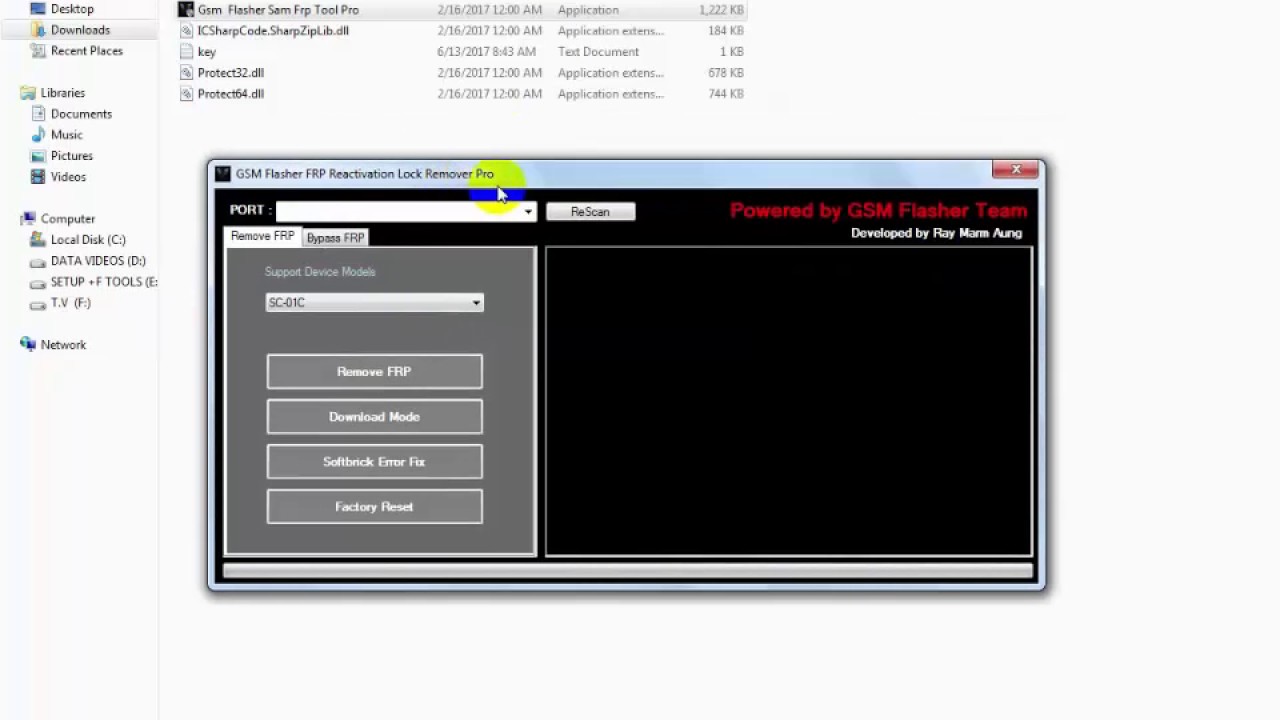Screen dimensions: 1280x720
Task: Click the 678 KB size cell
Action: 725,73
